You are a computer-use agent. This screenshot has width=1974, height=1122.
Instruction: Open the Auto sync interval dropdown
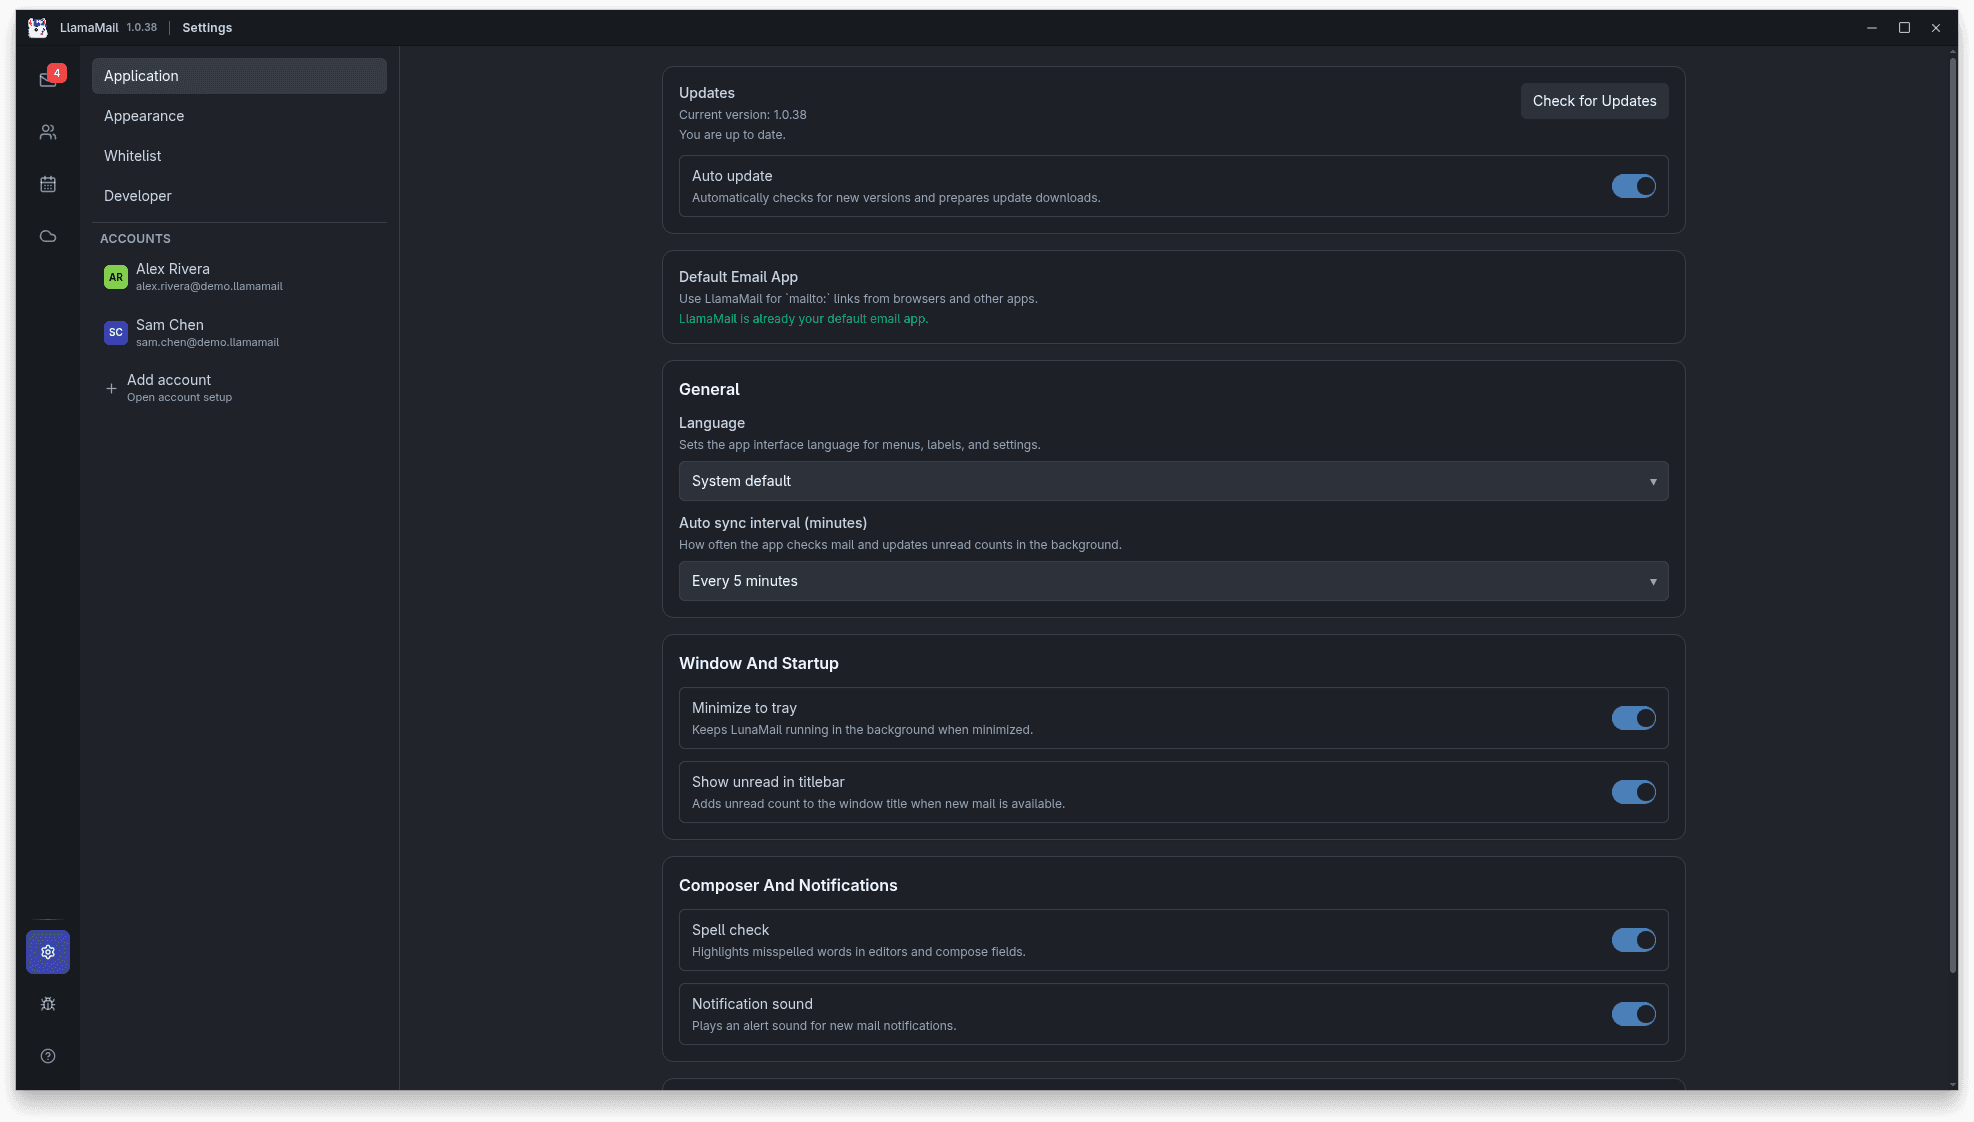coord(1172,581)
